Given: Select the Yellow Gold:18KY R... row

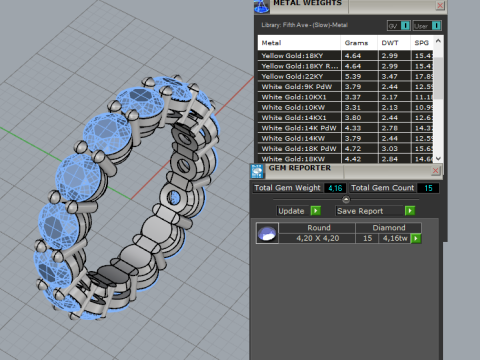Looking at the screenshot, I should 345,66.
